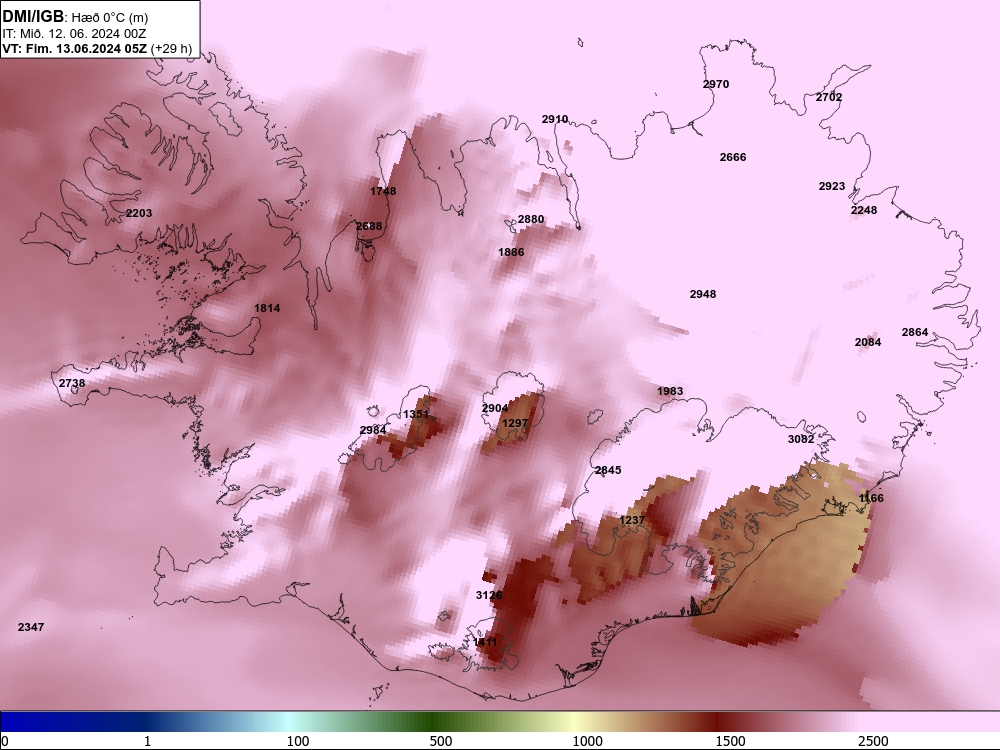Click the 2666 height value label
The width and height of the screenshot is (1000, 750).
[x=733, y=158]
